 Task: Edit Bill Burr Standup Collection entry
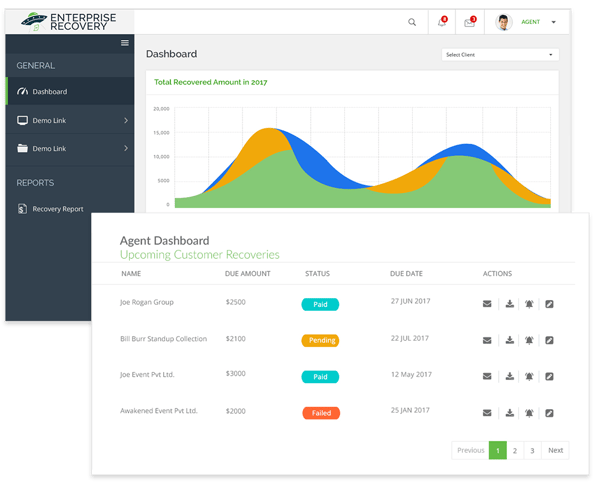(x=549, y=340)
